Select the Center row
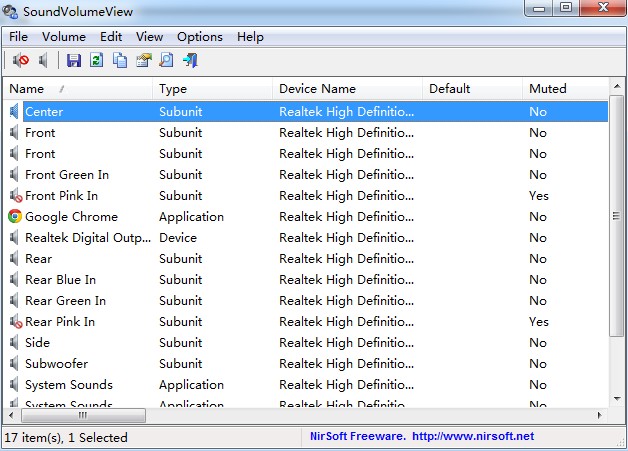Viewport: 628px width, 451px height. coord(306,111)
